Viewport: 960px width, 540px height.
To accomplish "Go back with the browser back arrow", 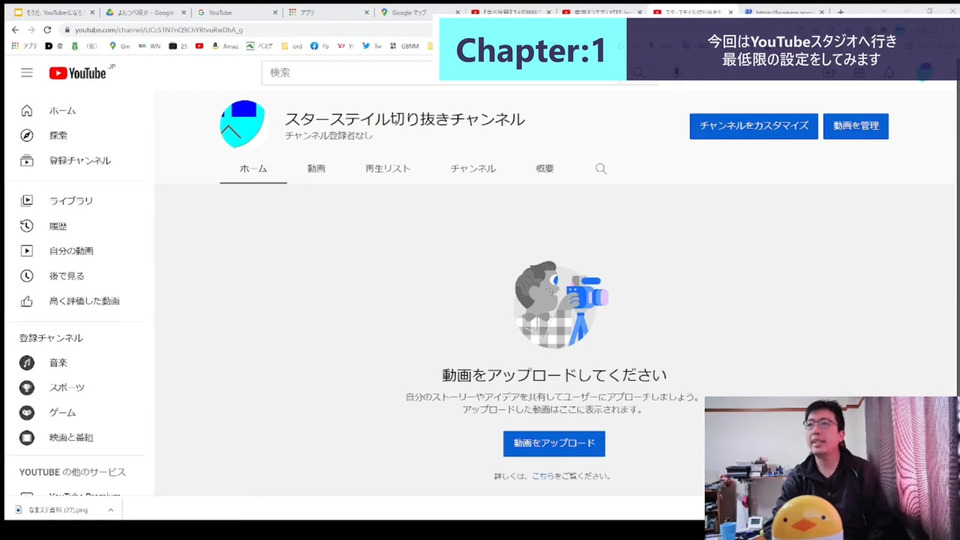I will pyautogui.click(x=15, y=29).
